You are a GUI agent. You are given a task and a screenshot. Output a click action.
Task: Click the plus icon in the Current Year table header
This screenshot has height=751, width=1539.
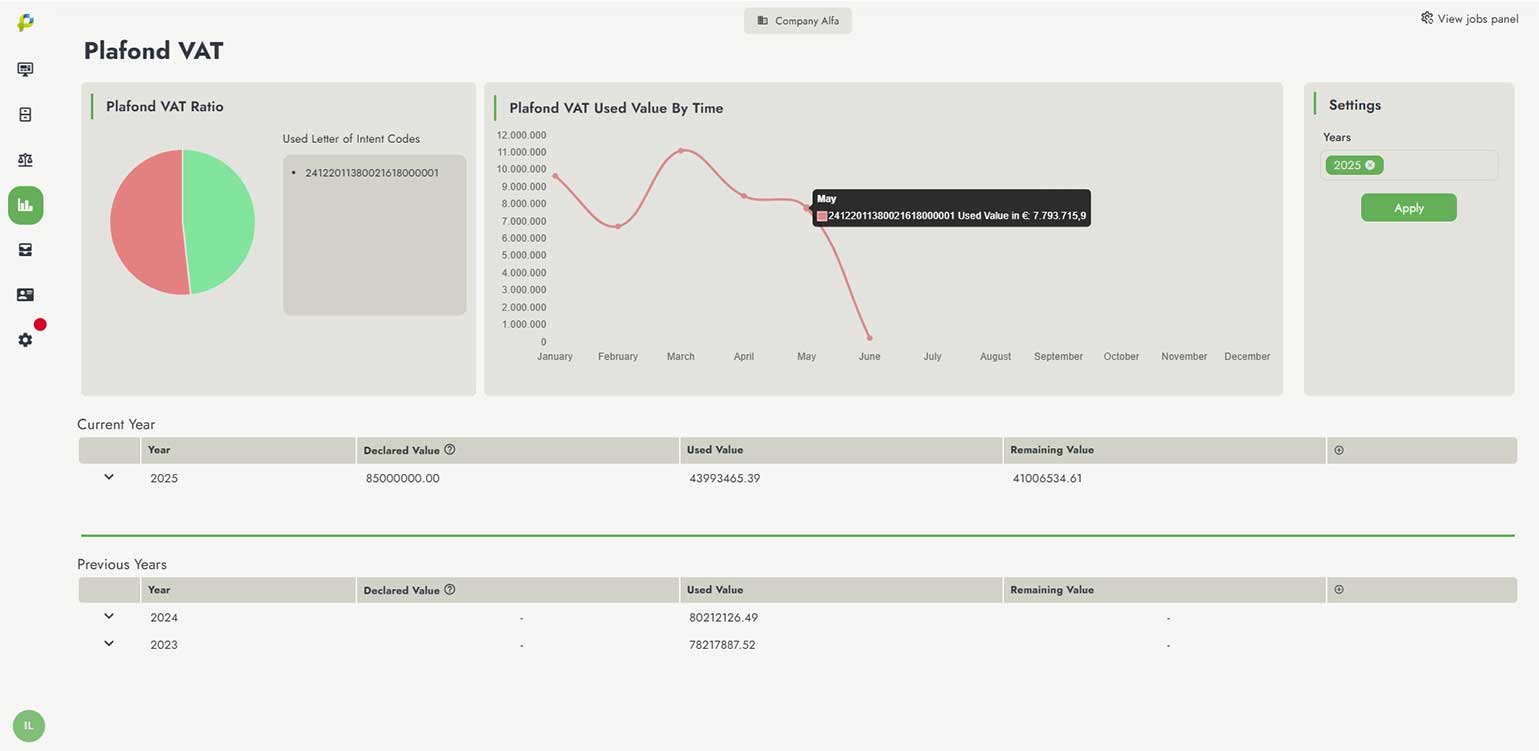coord(1339,450)
